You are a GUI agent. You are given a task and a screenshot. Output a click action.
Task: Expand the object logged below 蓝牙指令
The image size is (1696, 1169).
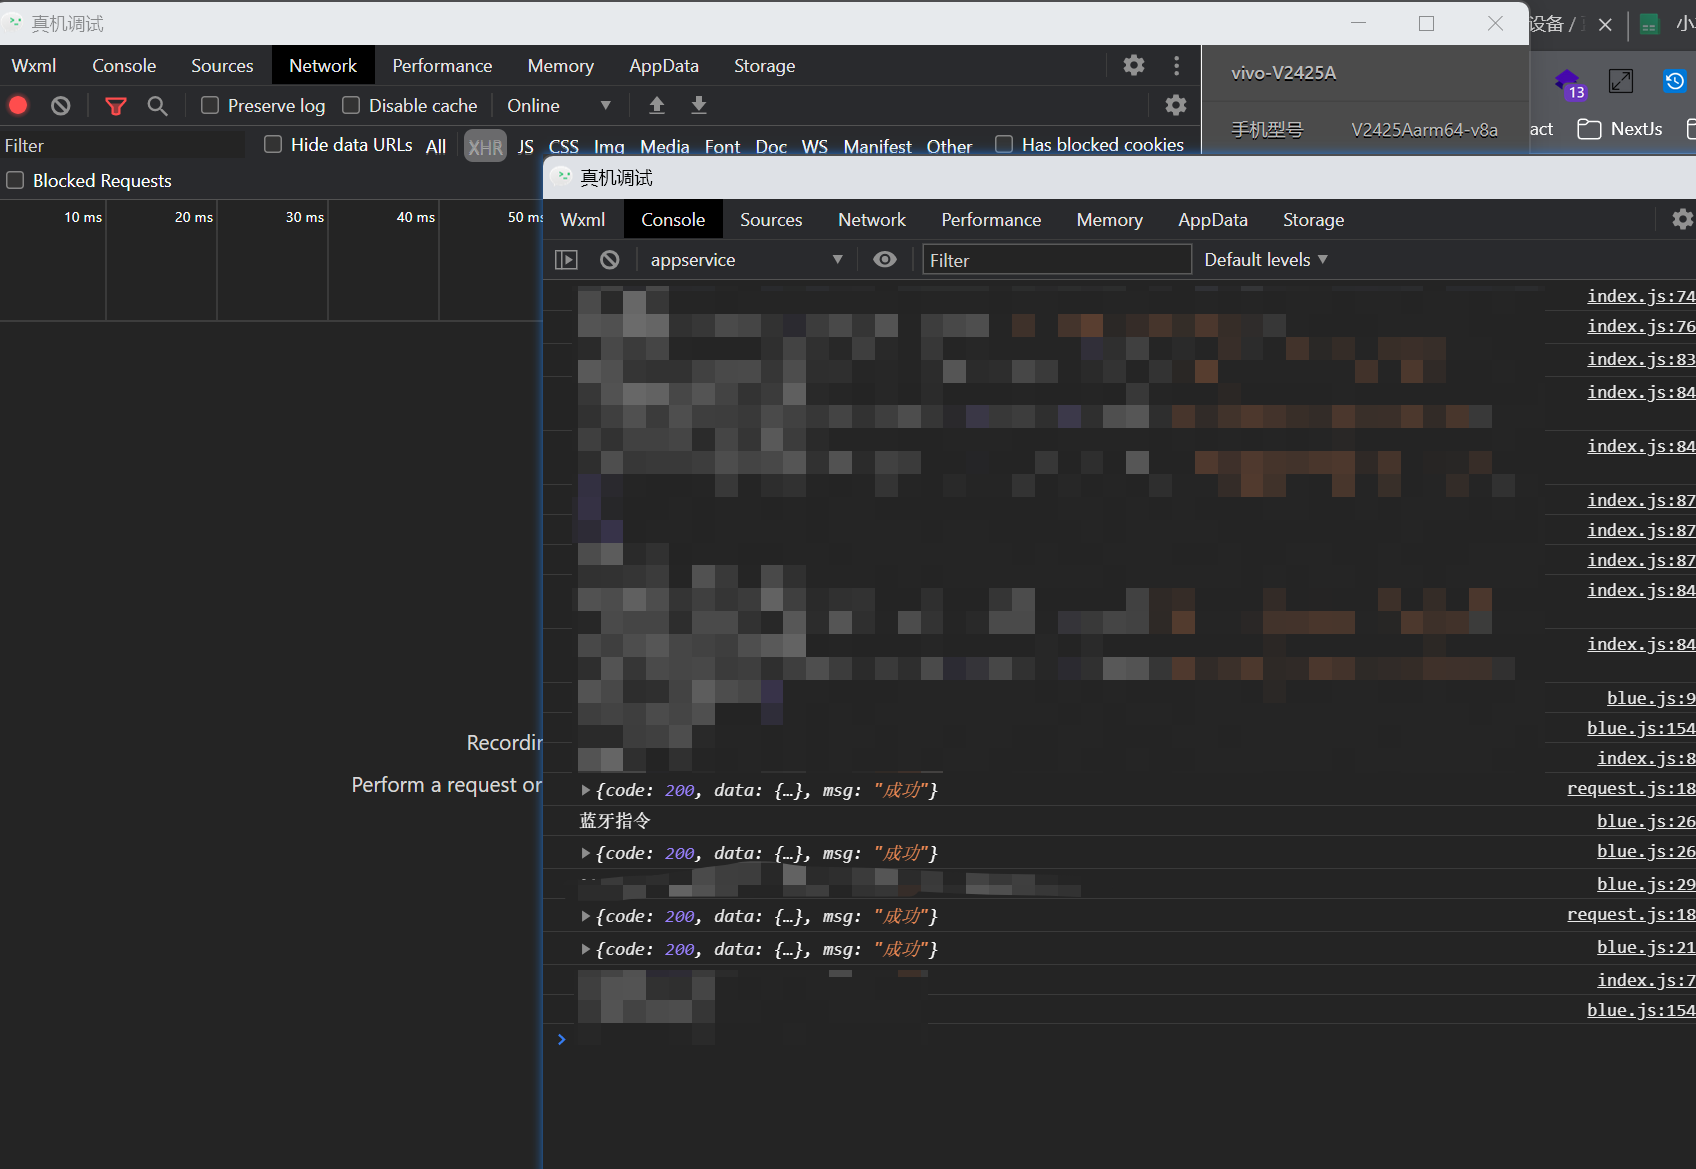click(585, 853)
